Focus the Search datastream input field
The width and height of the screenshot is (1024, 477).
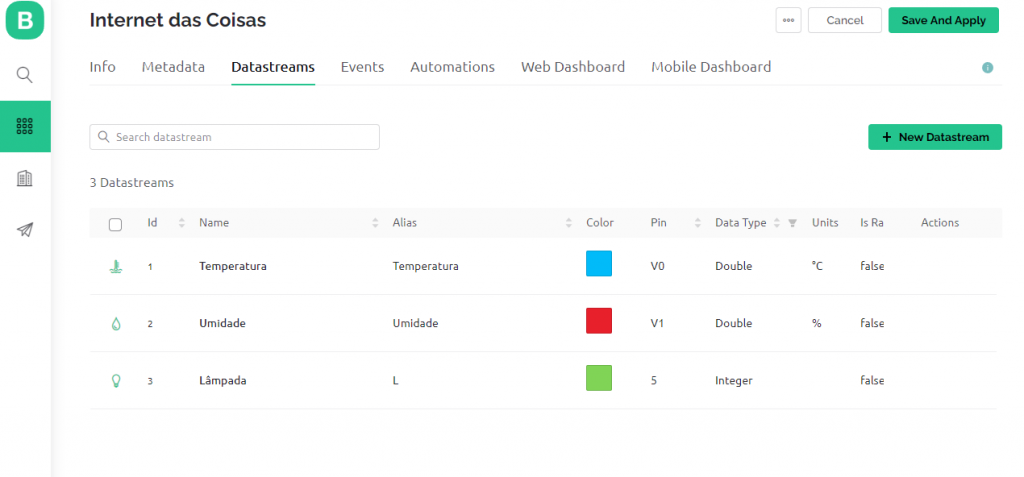234,137
